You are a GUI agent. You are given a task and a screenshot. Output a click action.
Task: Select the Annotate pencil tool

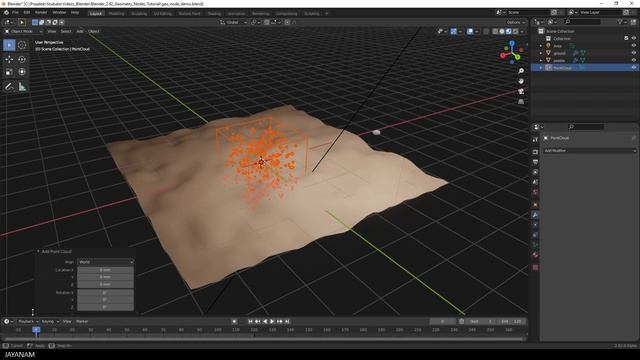pos(9,87)
